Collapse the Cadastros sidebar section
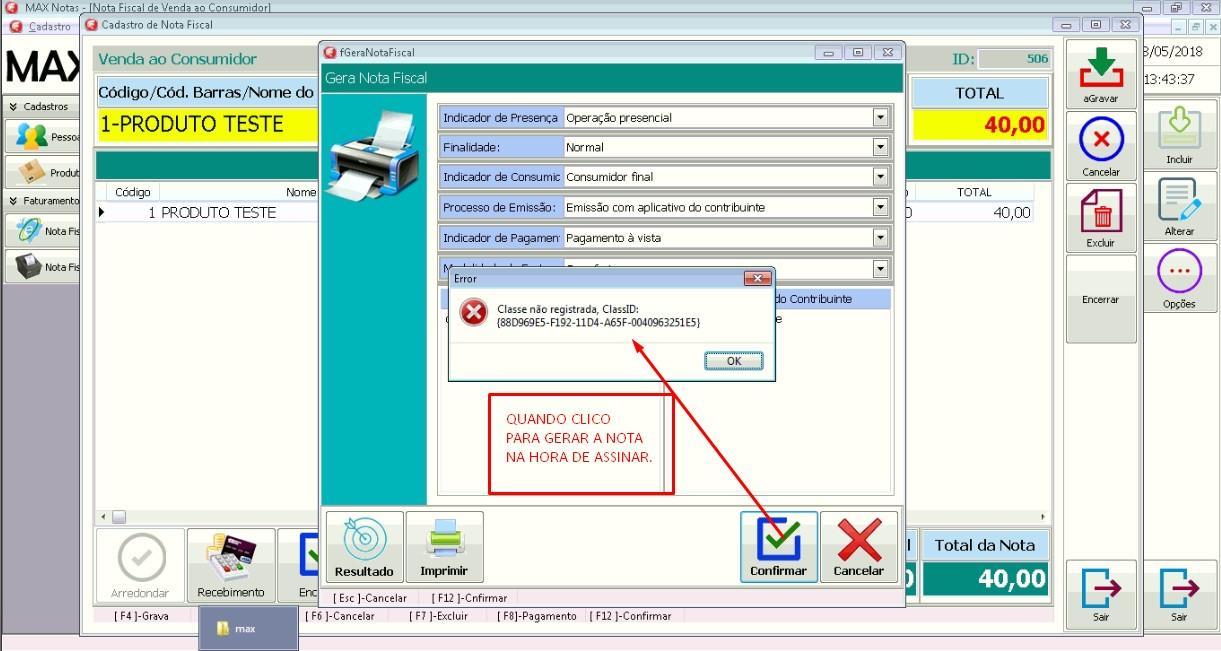The height and width of the screenshot is (651, 1221). point(40,106)
